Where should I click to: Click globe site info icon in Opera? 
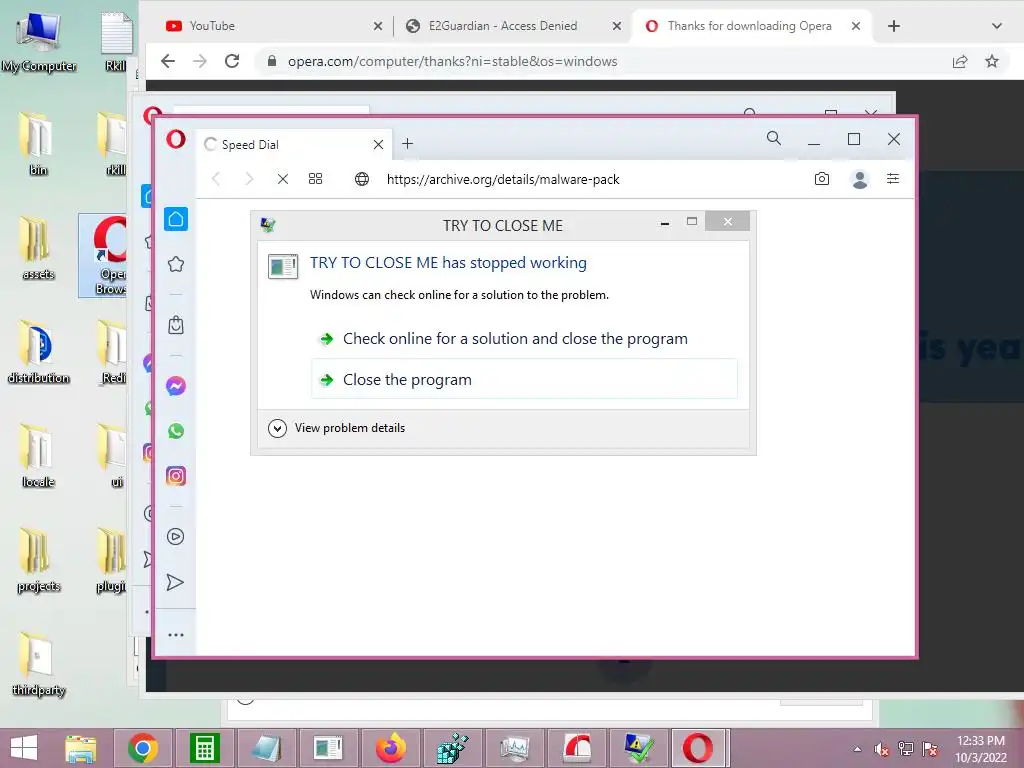point(362,179)
